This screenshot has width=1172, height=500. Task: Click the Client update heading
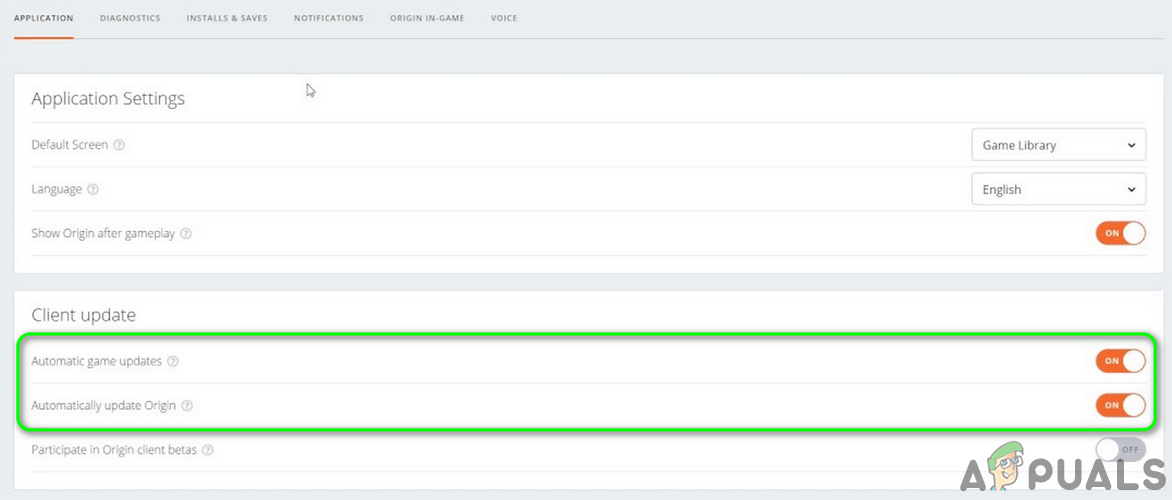tap(84, 315)
